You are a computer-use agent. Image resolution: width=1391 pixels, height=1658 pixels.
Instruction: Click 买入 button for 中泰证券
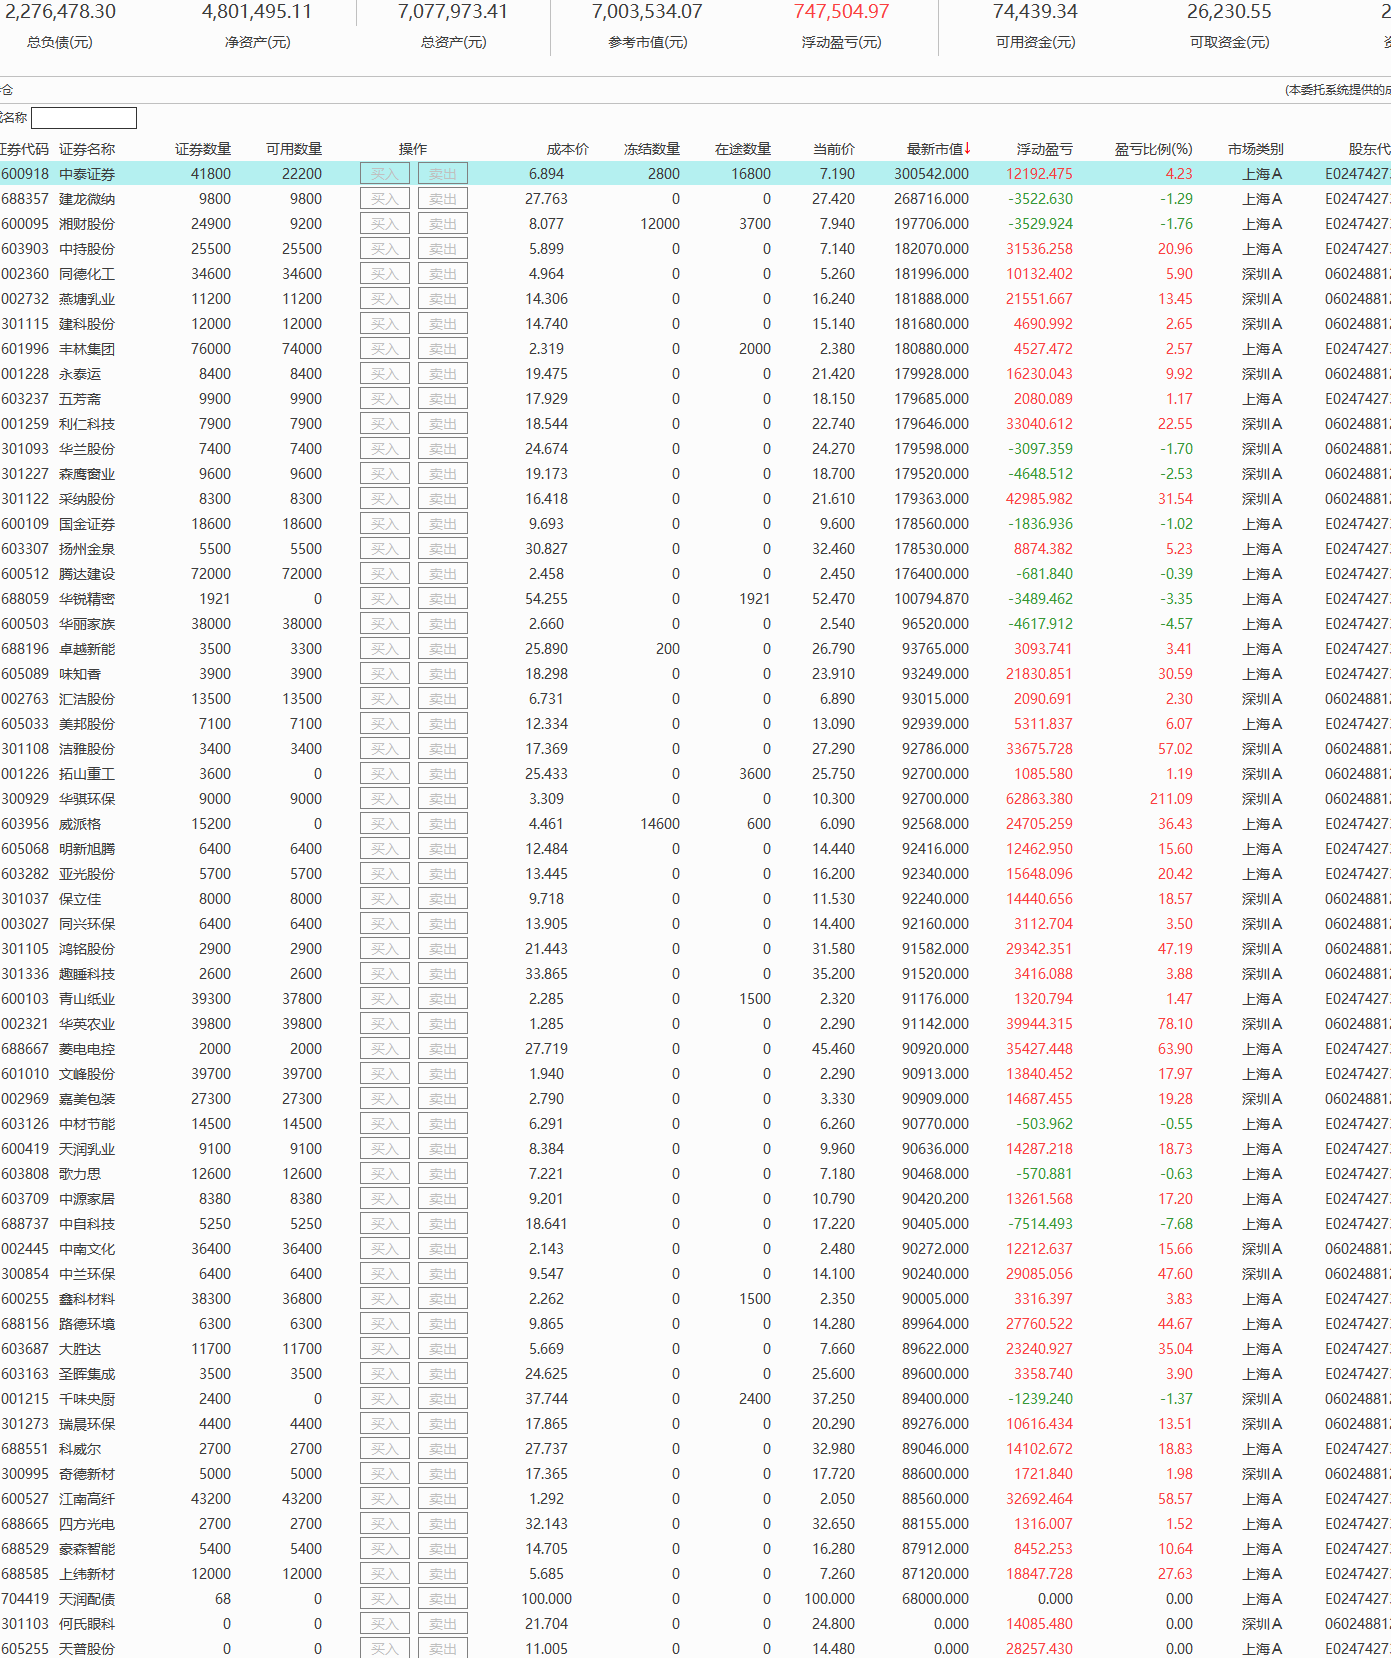coord(385,174)
